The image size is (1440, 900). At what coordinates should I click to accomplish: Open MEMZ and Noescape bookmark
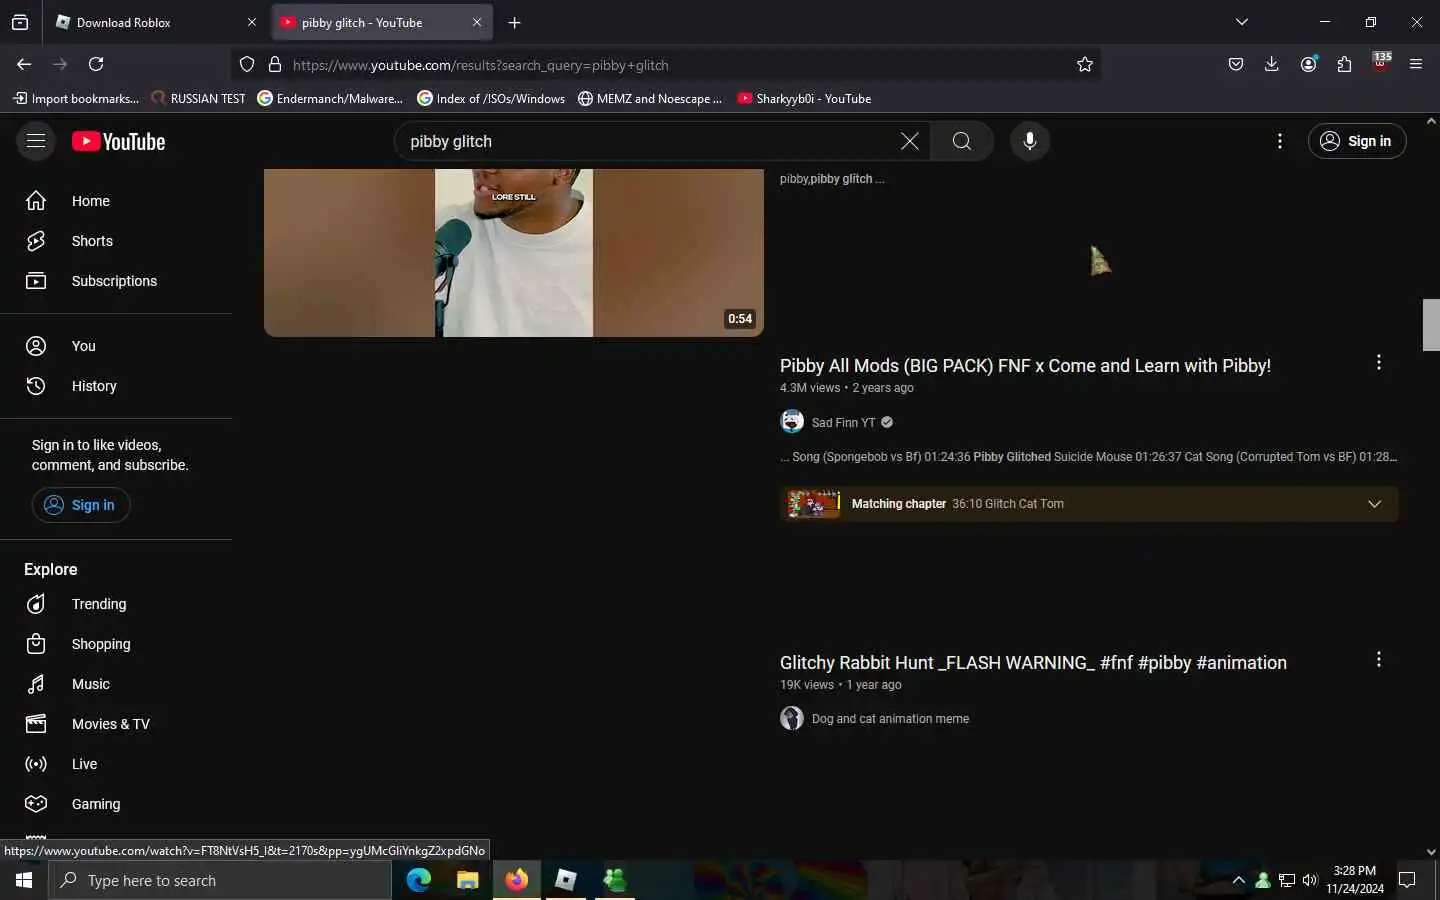click(x=650, y=98)
